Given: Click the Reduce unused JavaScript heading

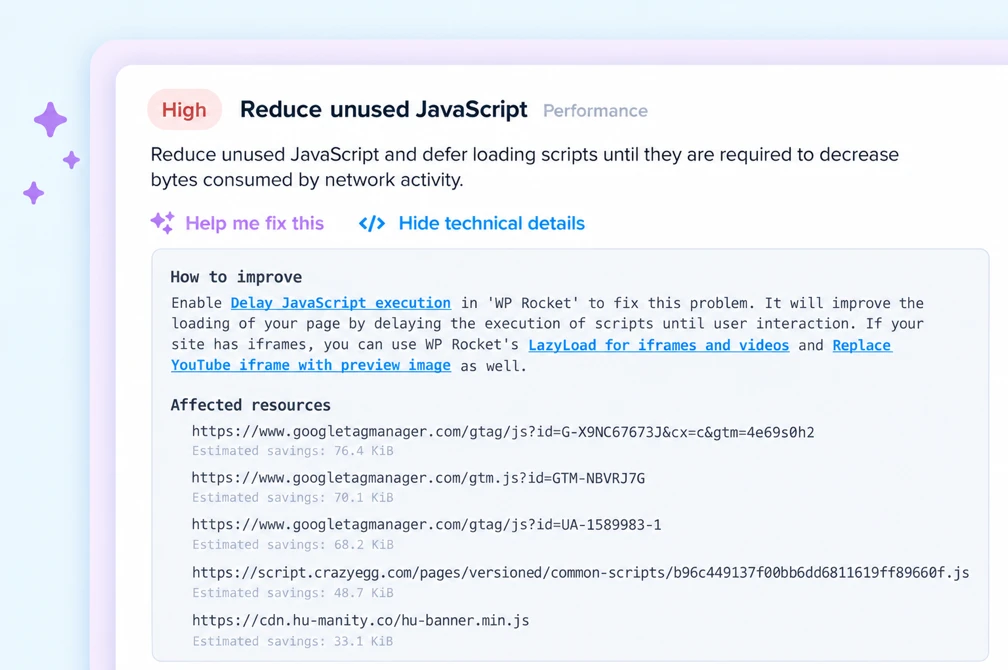Looking at the screenshot, I should pos(383,109).
